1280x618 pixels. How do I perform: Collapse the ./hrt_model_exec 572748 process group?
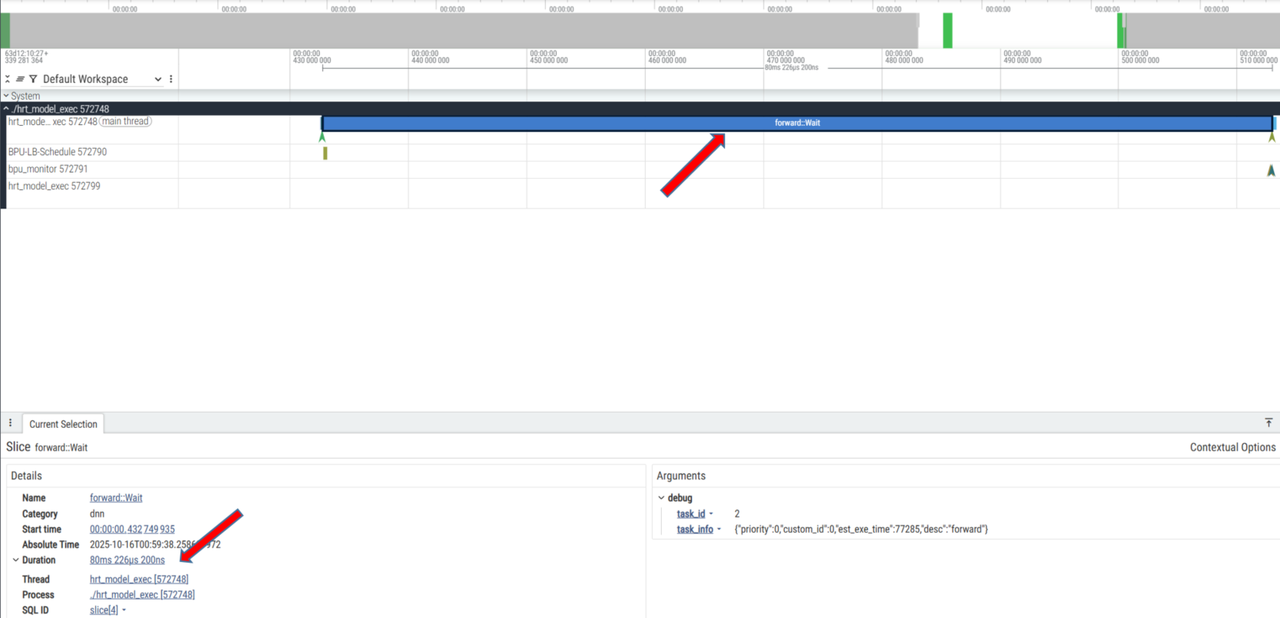coord(6,108)
